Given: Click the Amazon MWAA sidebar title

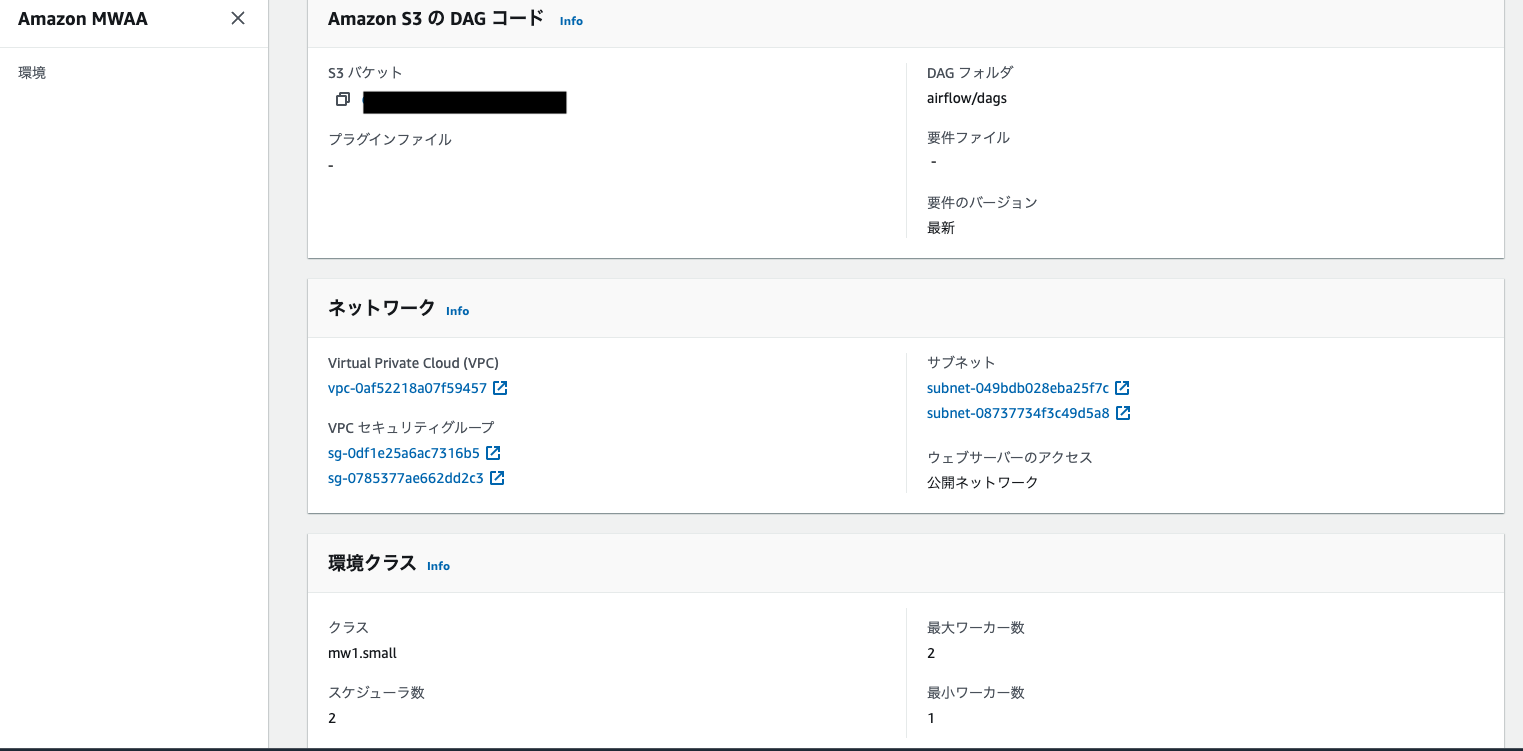Looking at the screenshot, I should click(x=83, y=18).
